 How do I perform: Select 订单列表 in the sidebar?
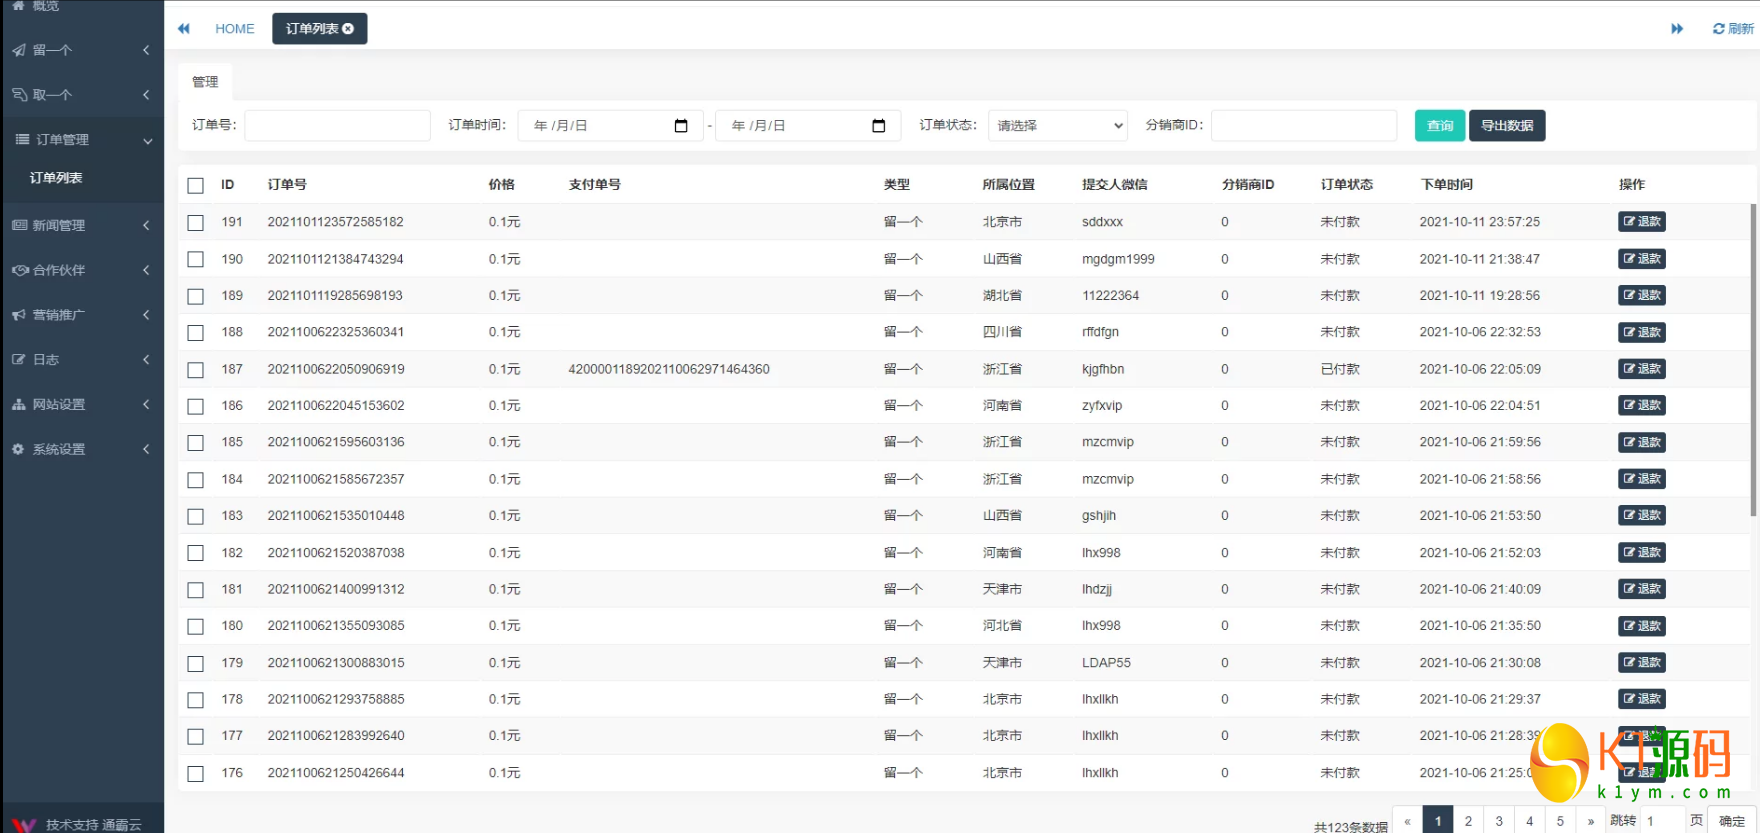[56, 178]
